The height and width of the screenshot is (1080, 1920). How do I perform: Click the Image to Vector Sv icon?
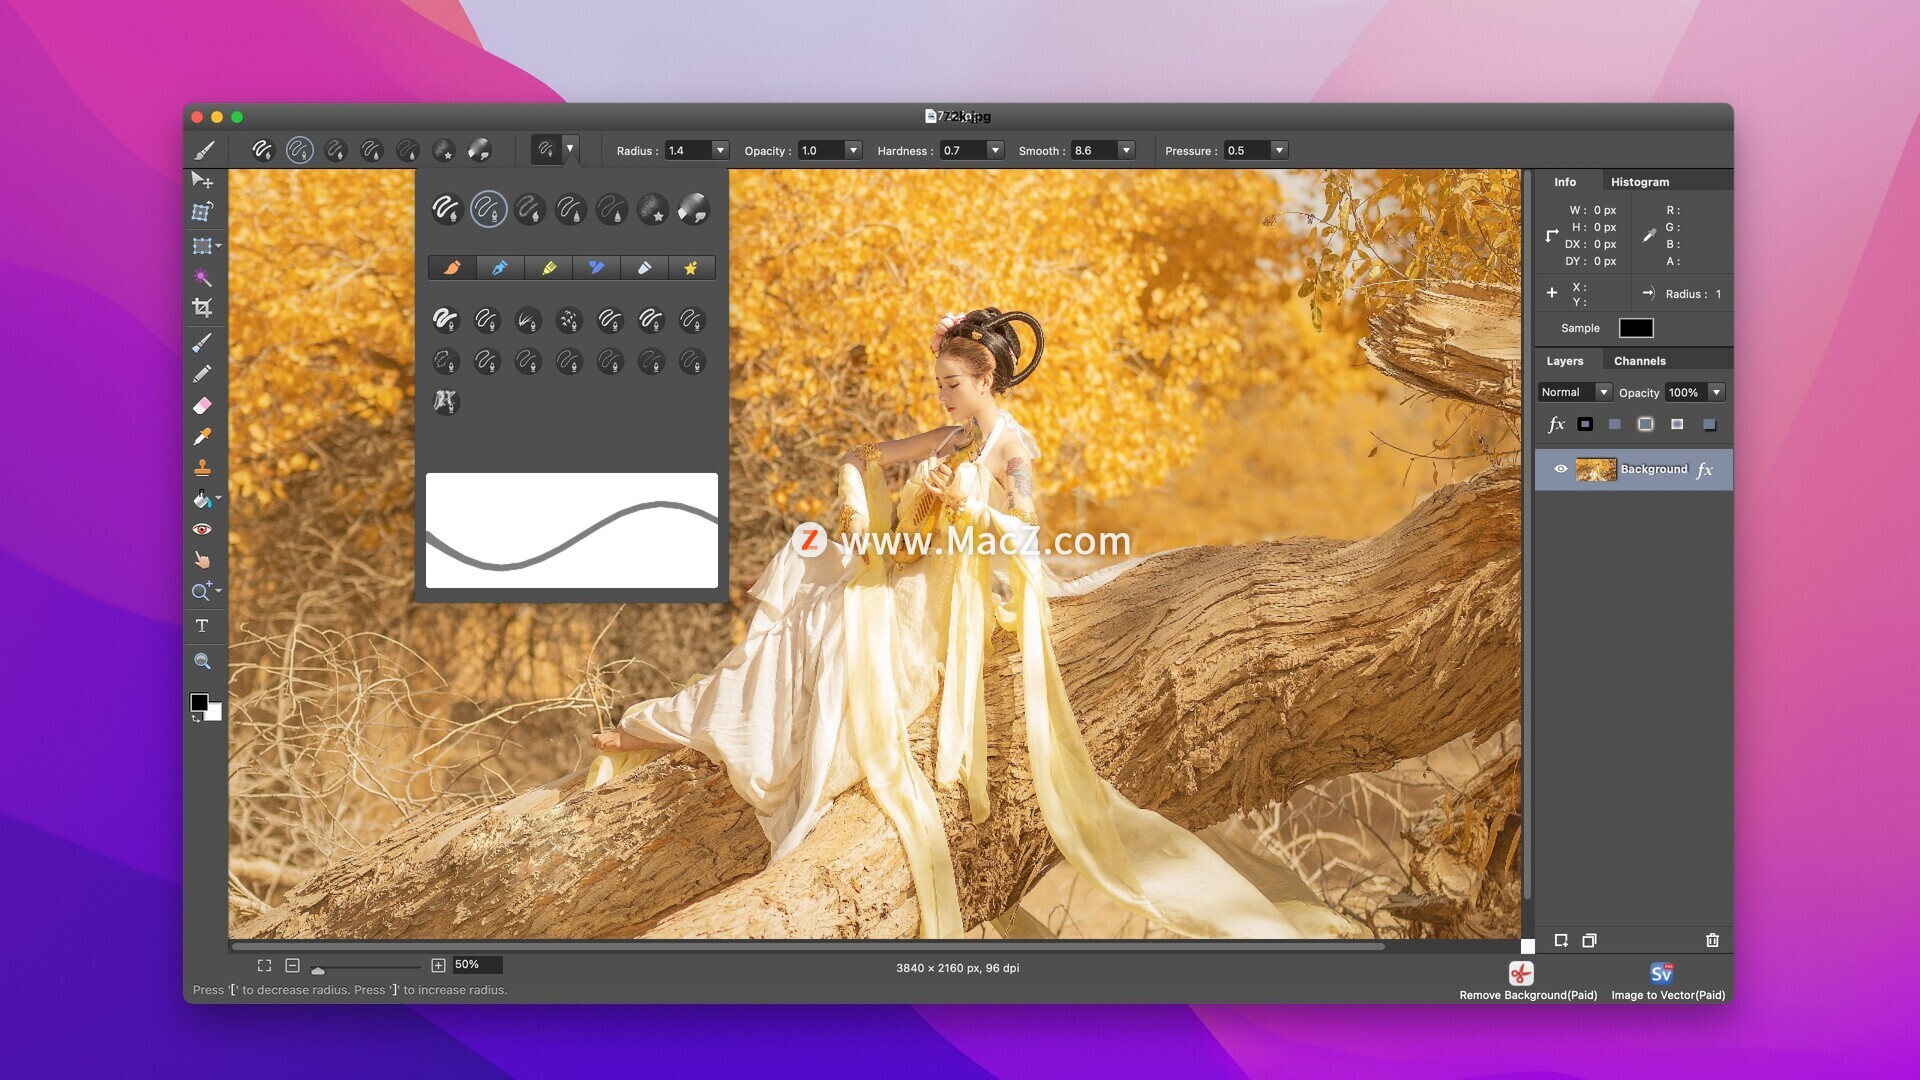coord(1661,973)
